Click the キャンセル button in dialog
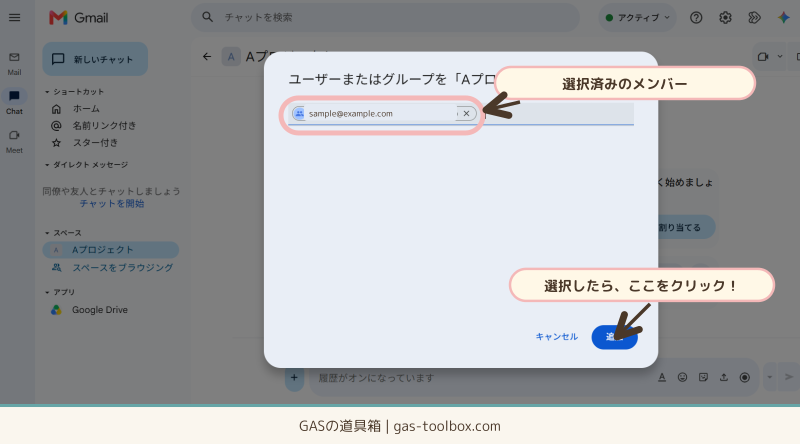The image size is (800, 444). [x=557, y=337]
